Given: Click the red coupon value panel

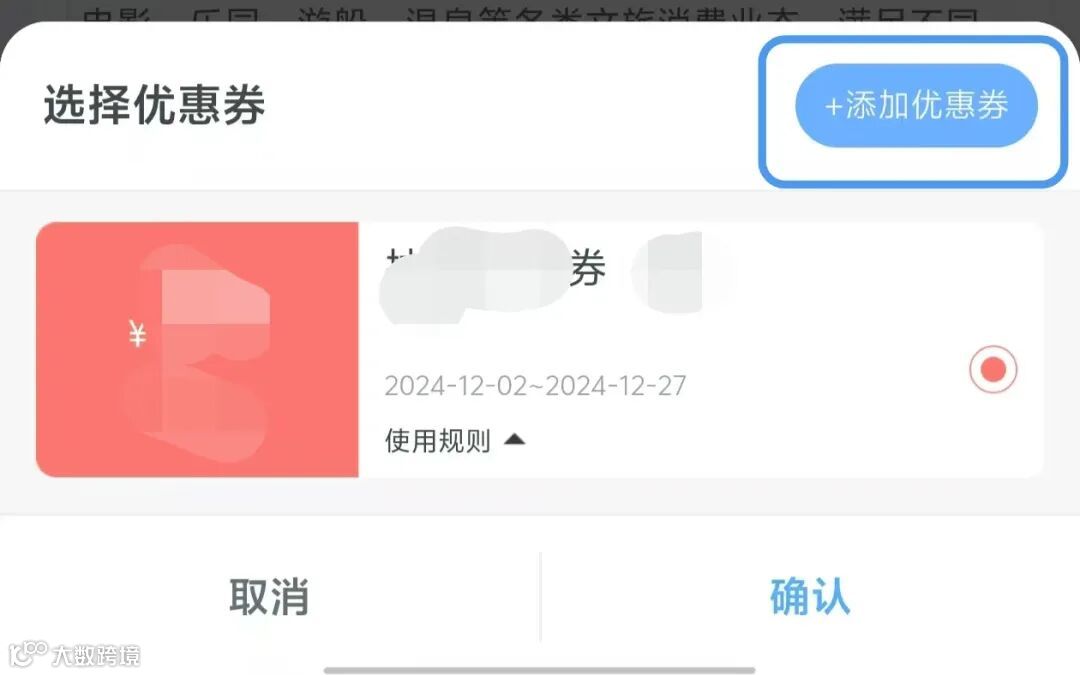Looking at the screenshot, I should pyautogui.click(x=197, y=349).
